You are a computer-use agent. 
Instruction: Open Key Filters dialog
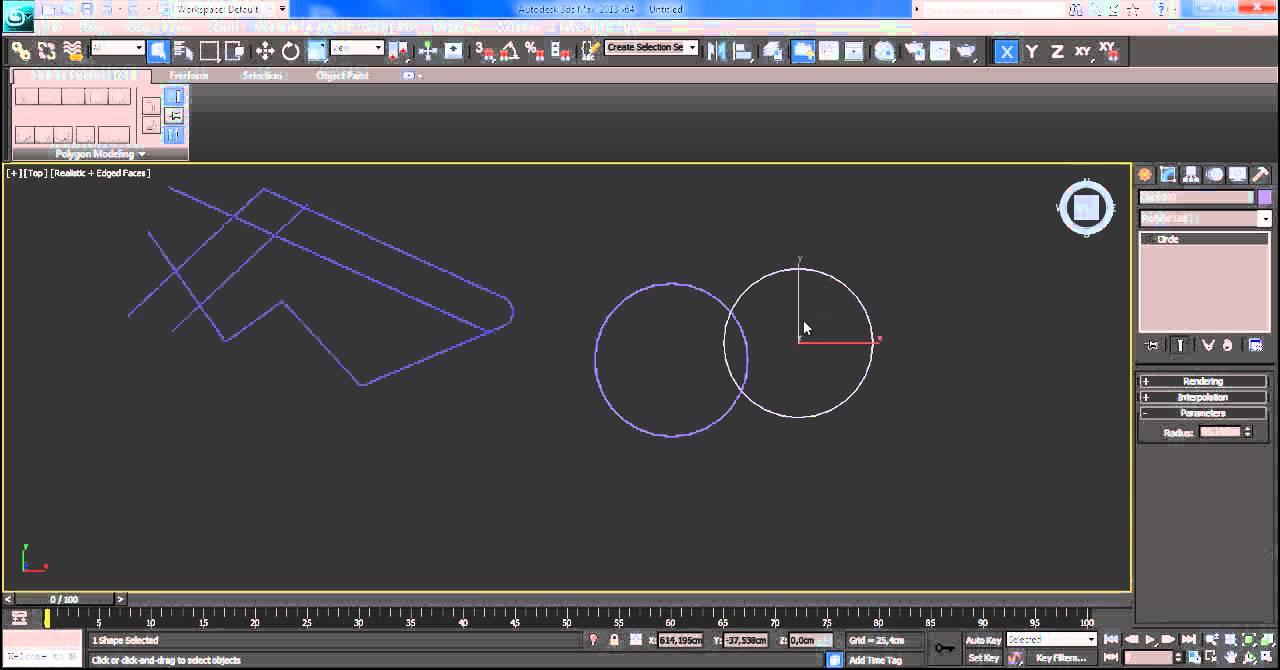1061,658
